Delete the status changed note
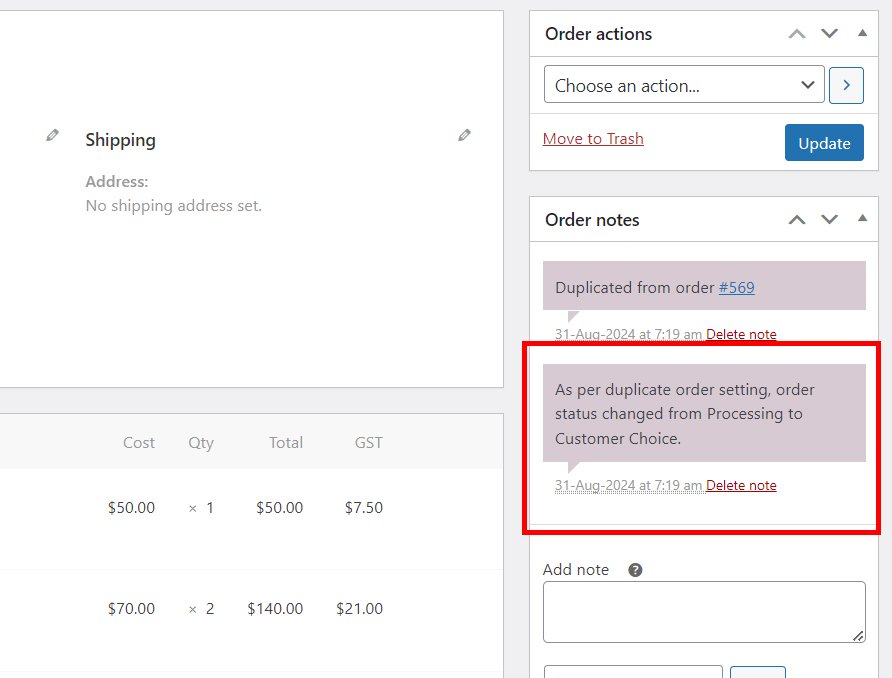This screenshot has width=892, height=678. tap(741, 485)
